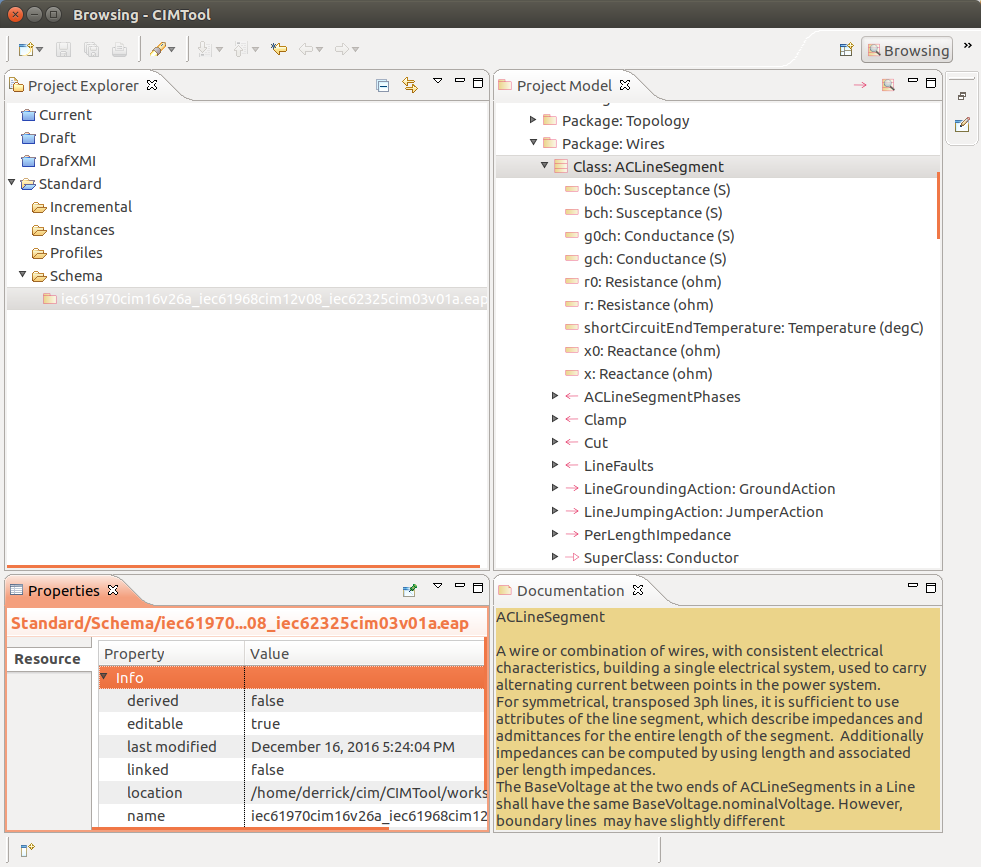
Task: Click the pink arrow icon in Project Model
Action: [x=860, y=85]
